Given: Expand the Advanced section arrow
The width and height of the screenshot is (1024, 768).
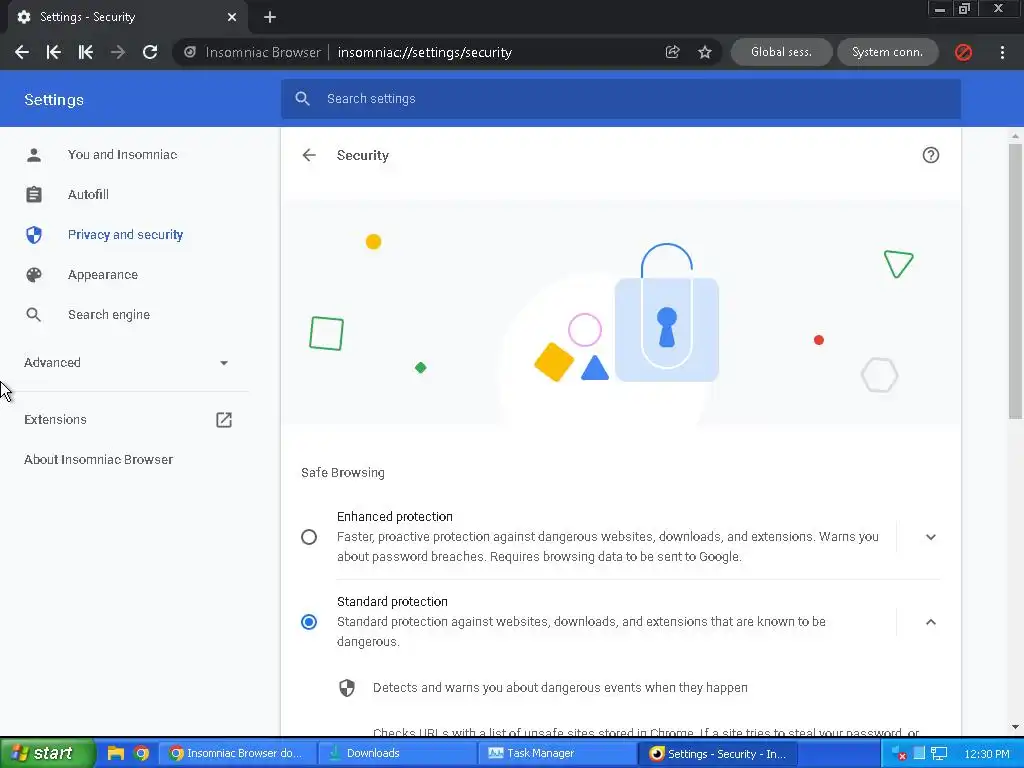Looking at the screenshot, I should [x=224, y=363].
